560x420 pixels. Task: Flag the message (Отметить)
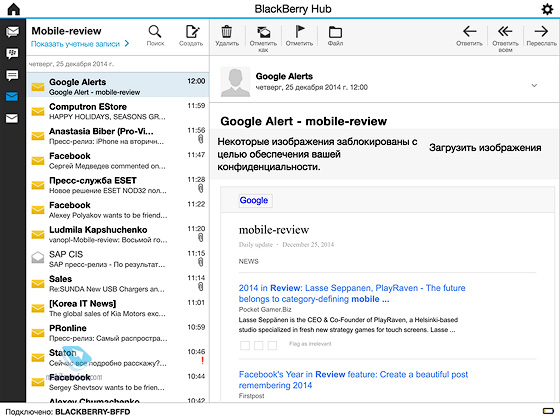tap(299, 35)
